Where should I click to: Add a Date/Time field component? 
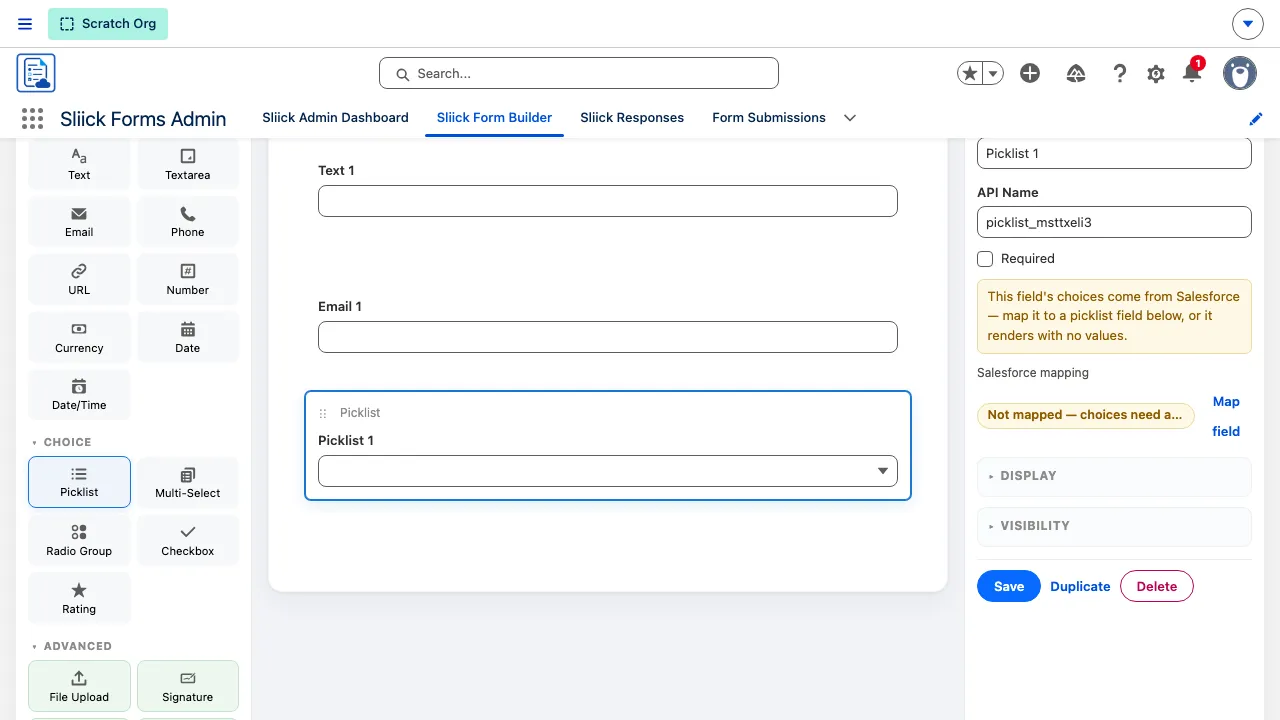[79, 395]
